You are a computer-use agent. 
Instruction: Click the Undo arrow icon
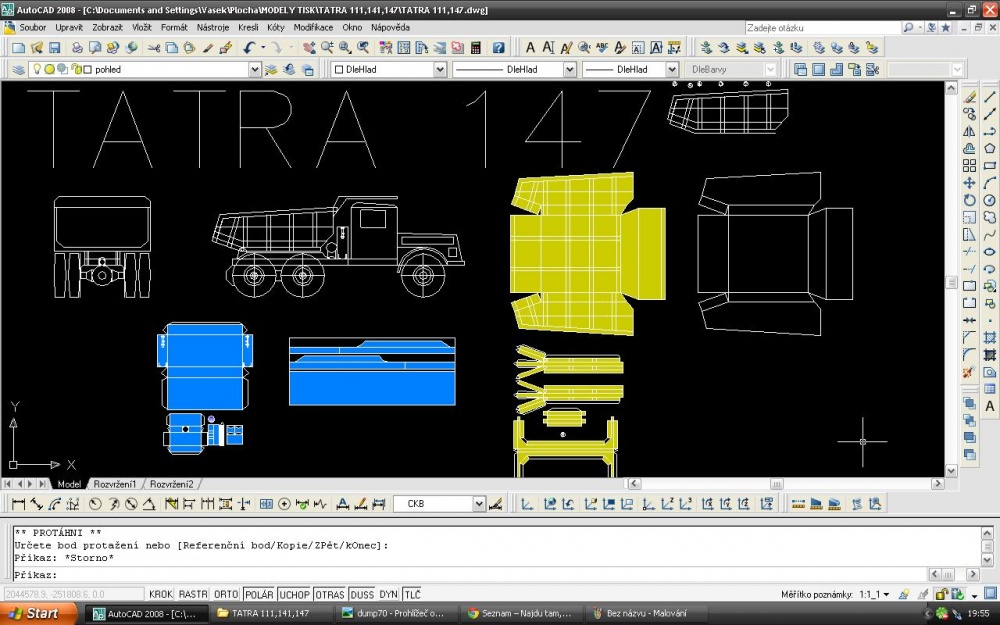[249, 48]
